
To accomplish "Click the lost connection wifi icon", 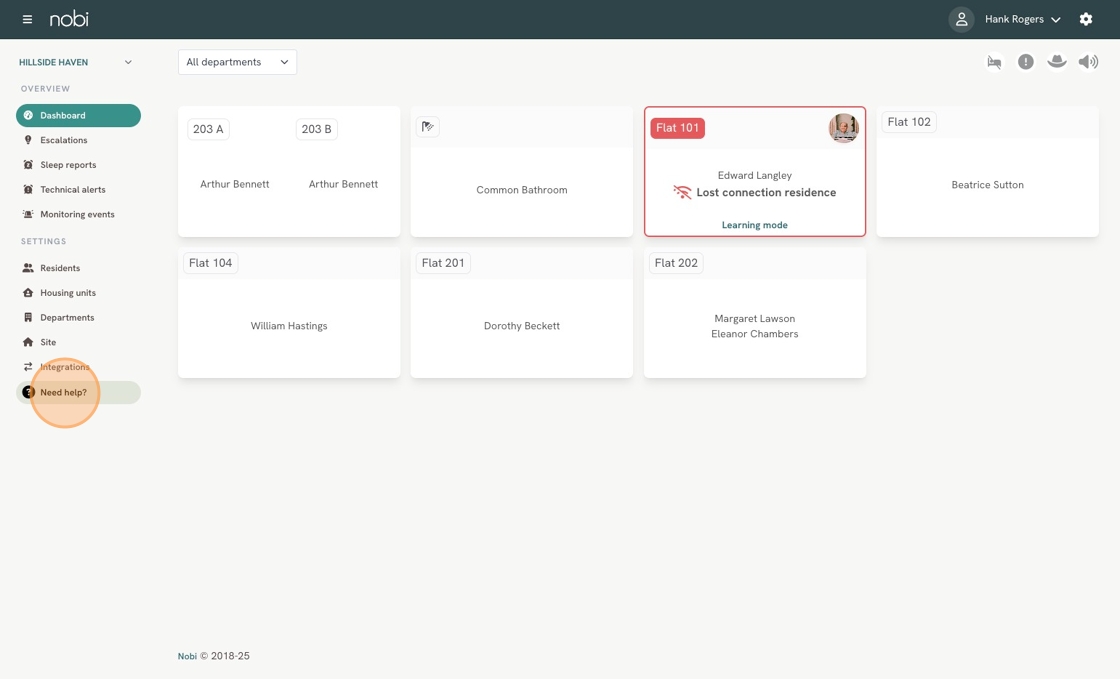I will click(682, 192).
